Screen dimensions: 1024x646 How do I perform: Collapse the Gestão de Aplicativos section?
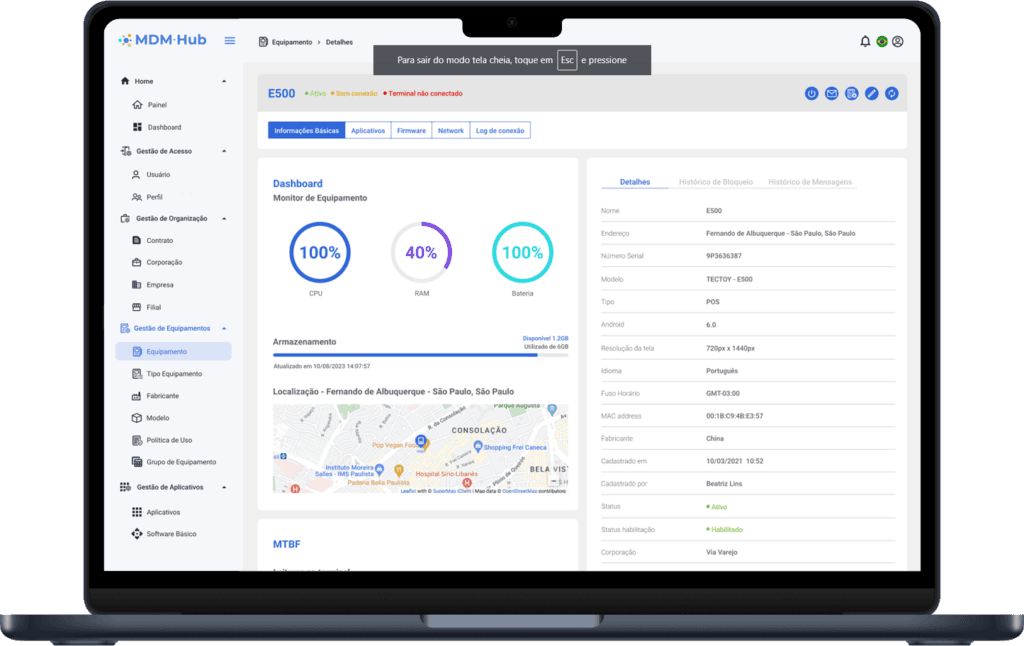(x=224, y=487)
